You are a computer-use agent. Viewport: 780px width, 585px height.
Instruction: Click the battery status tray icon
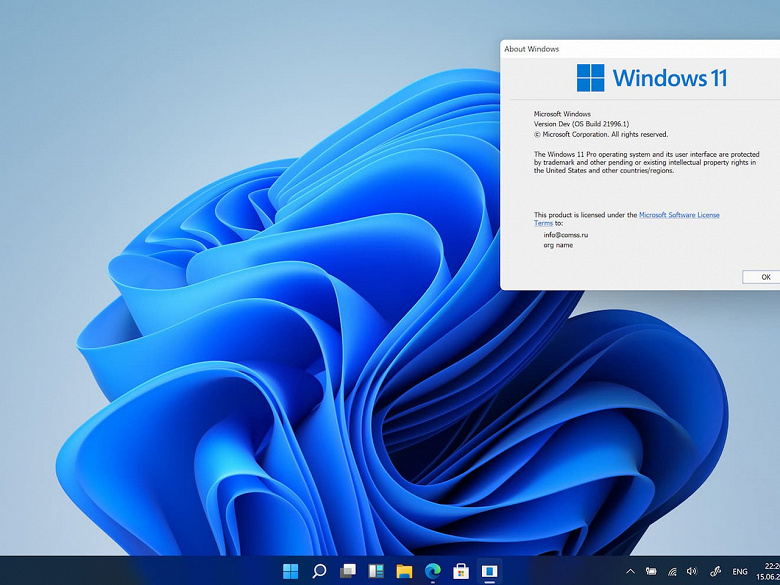tap(651, 571)
